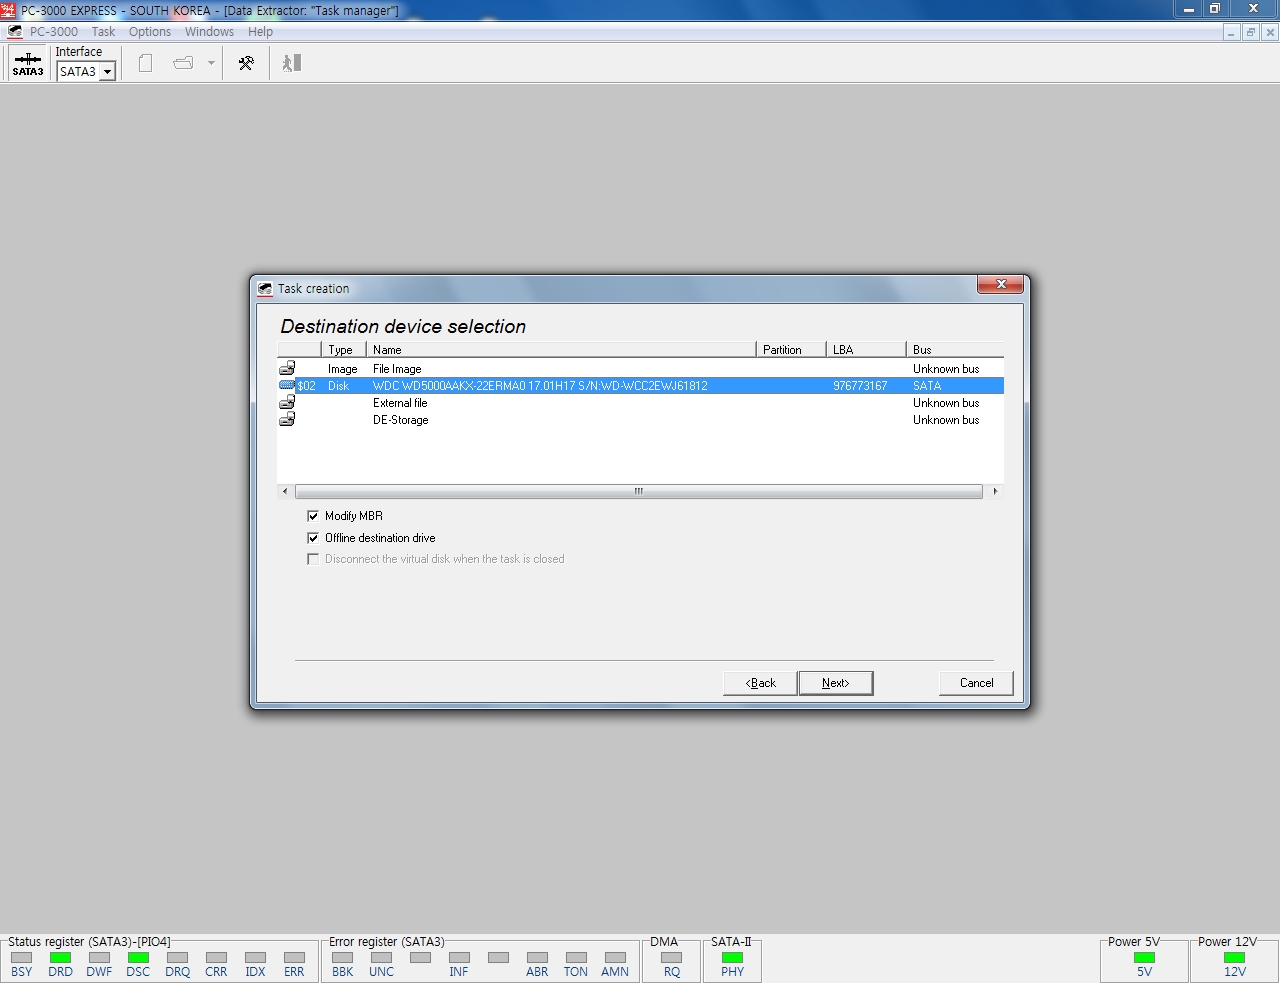Minimize the inner Data Extractor window
Screen dimensions: 1280x983
(1231, 32)
